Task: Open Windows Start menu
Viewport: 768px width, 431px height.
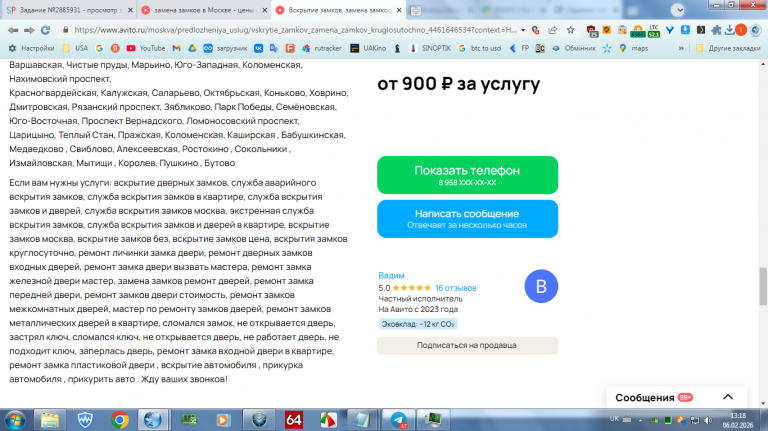Action: point(15,420)
